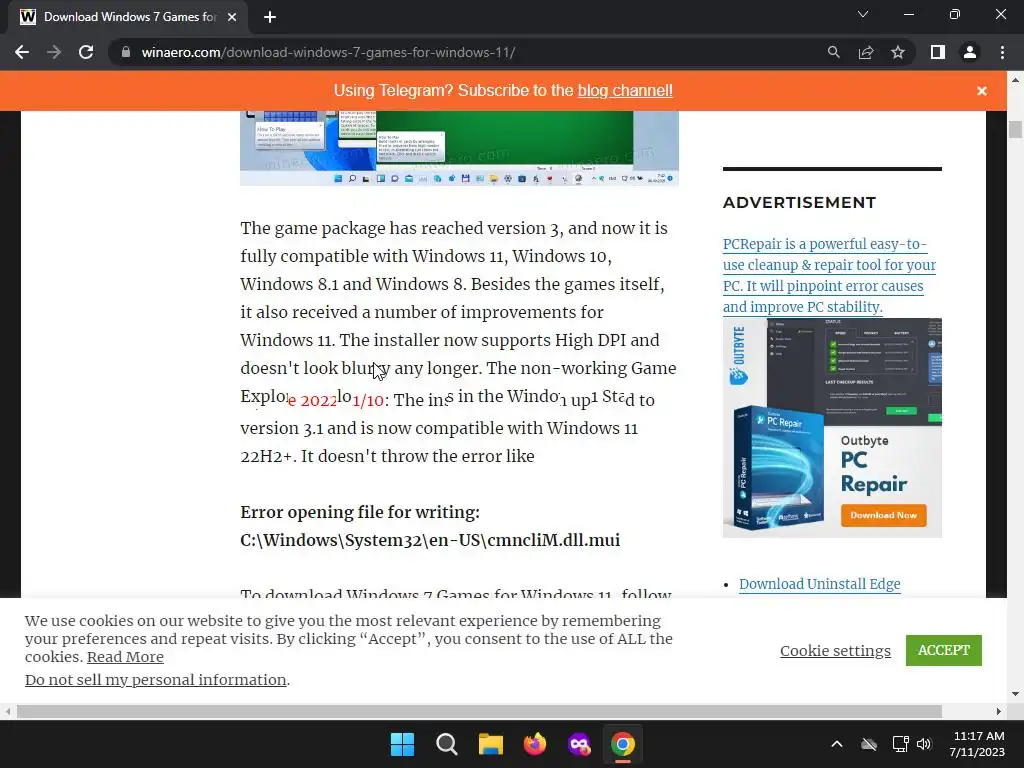The width and height of the screenshot is (1024, 768).
Task: Accept cookies with the ACCEPT button
Action: [943, 650]
